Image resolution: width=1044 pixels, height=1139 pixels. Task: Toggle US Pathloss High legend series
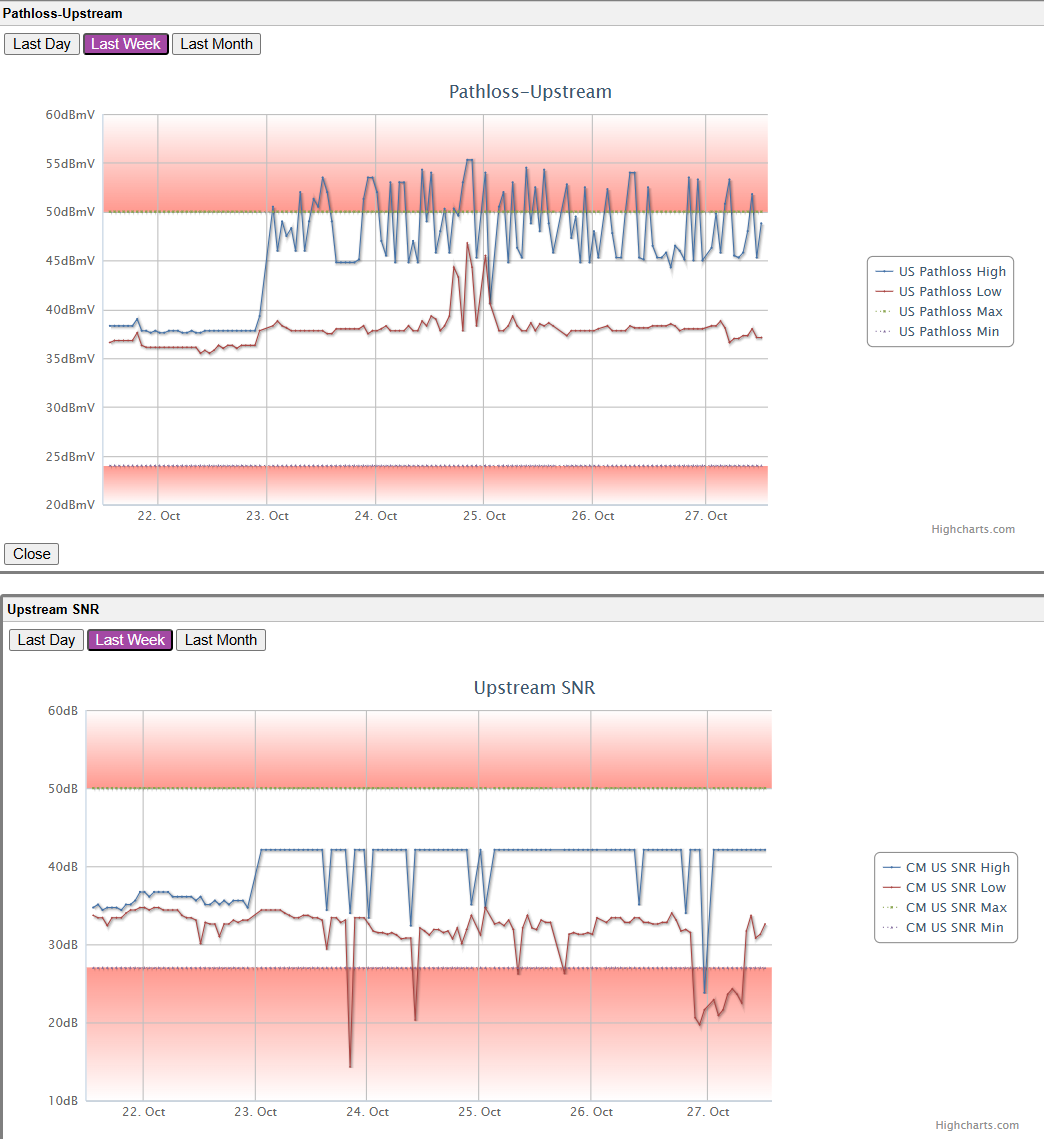click(951, 271)
